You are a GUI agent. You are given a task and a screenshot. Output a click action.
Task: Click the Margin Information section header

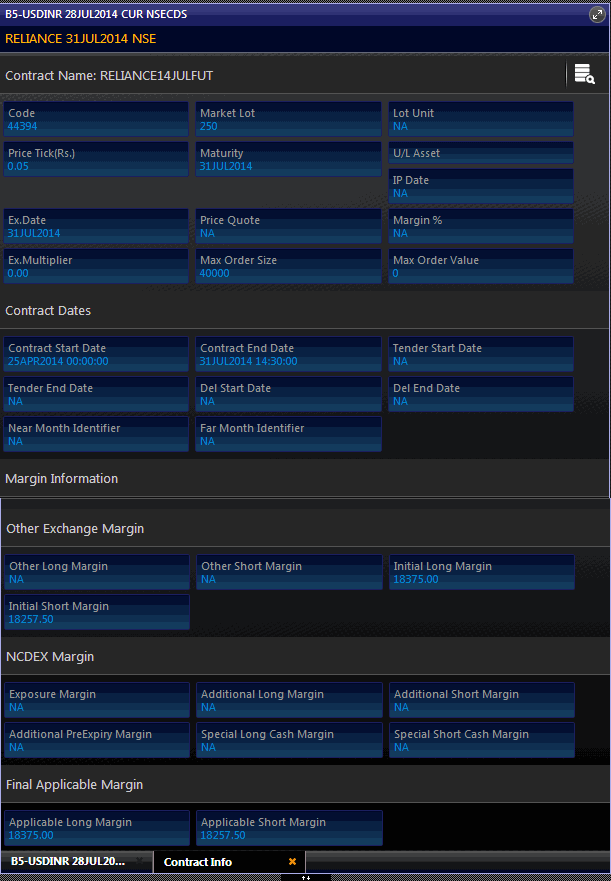62,479
